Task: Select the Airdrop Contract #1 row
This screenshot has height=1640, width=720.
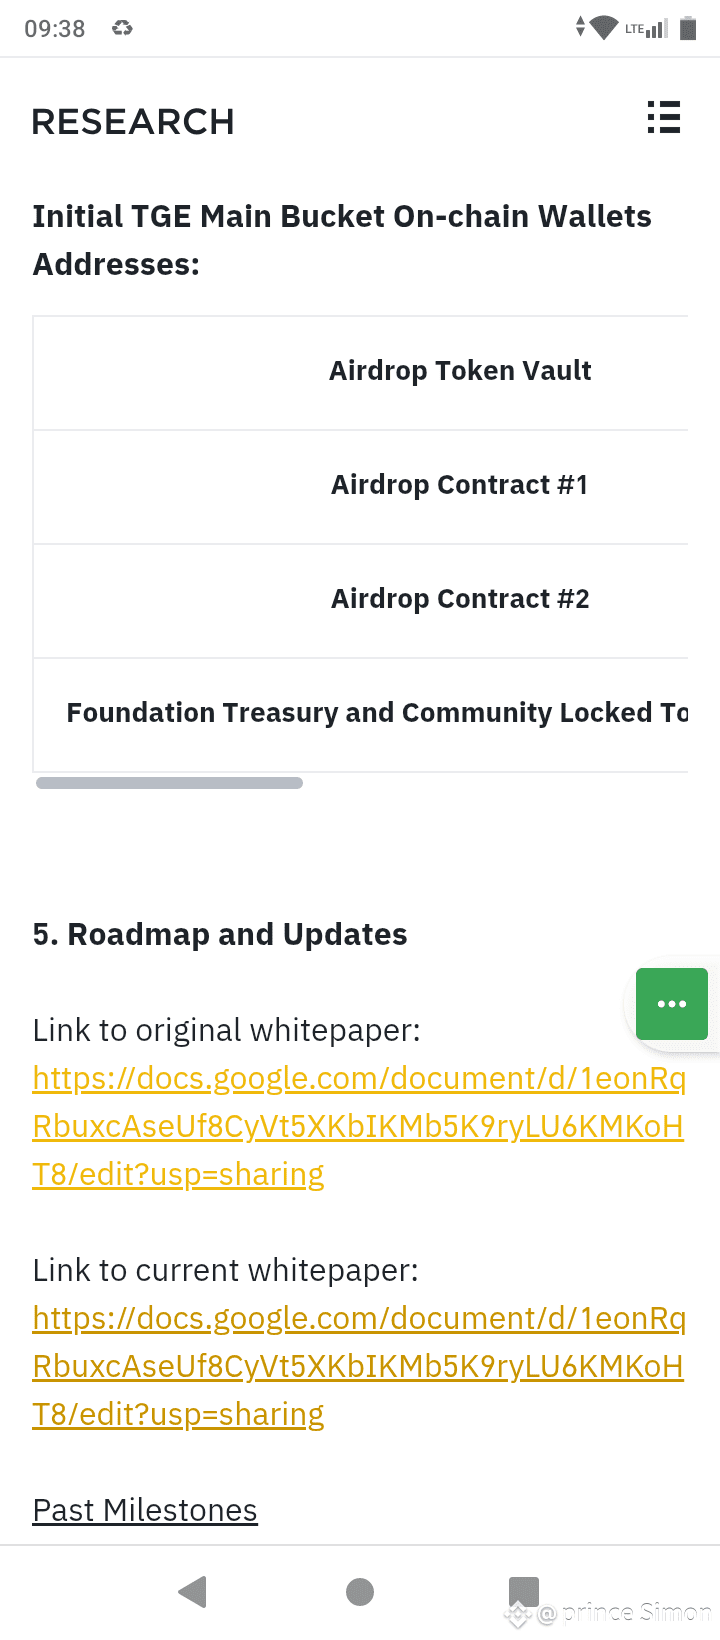Action: point(361,485)
